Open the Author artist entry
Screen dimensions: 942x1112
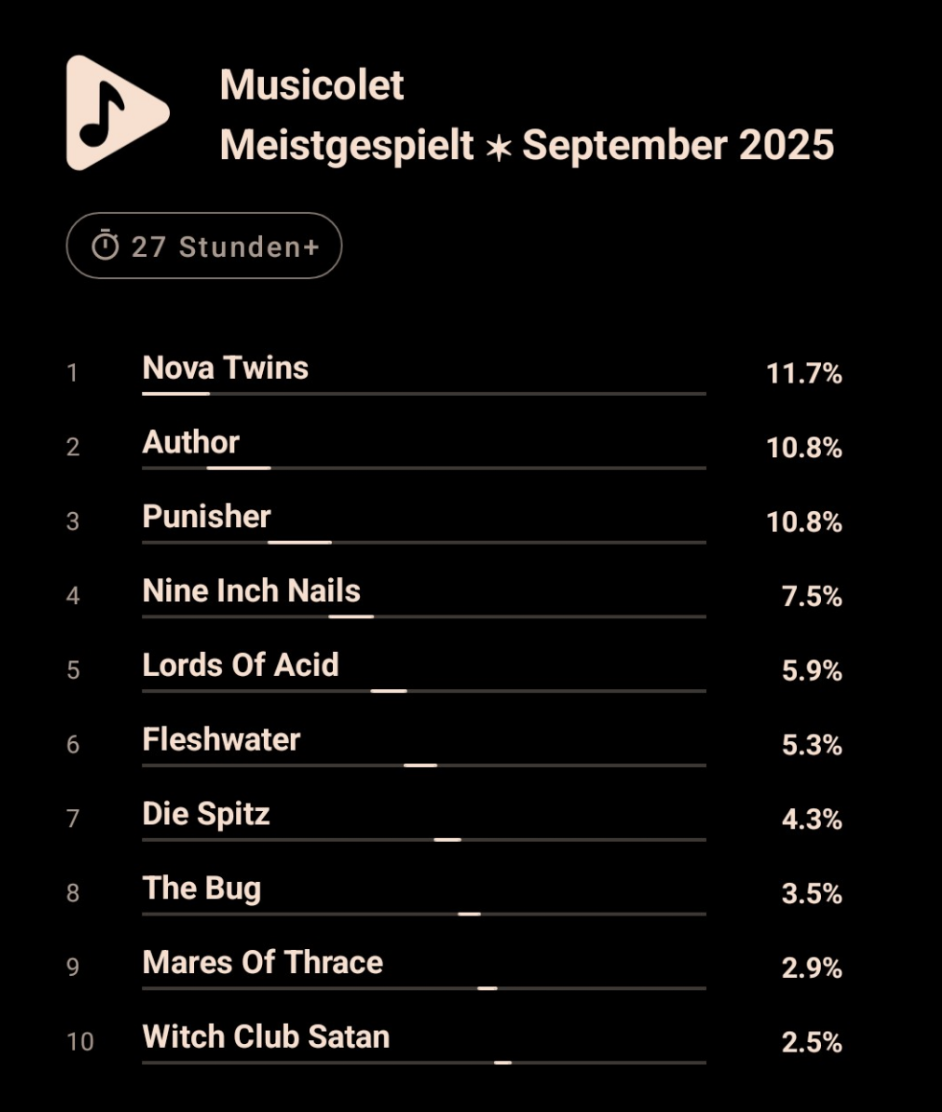pos(191,442)
